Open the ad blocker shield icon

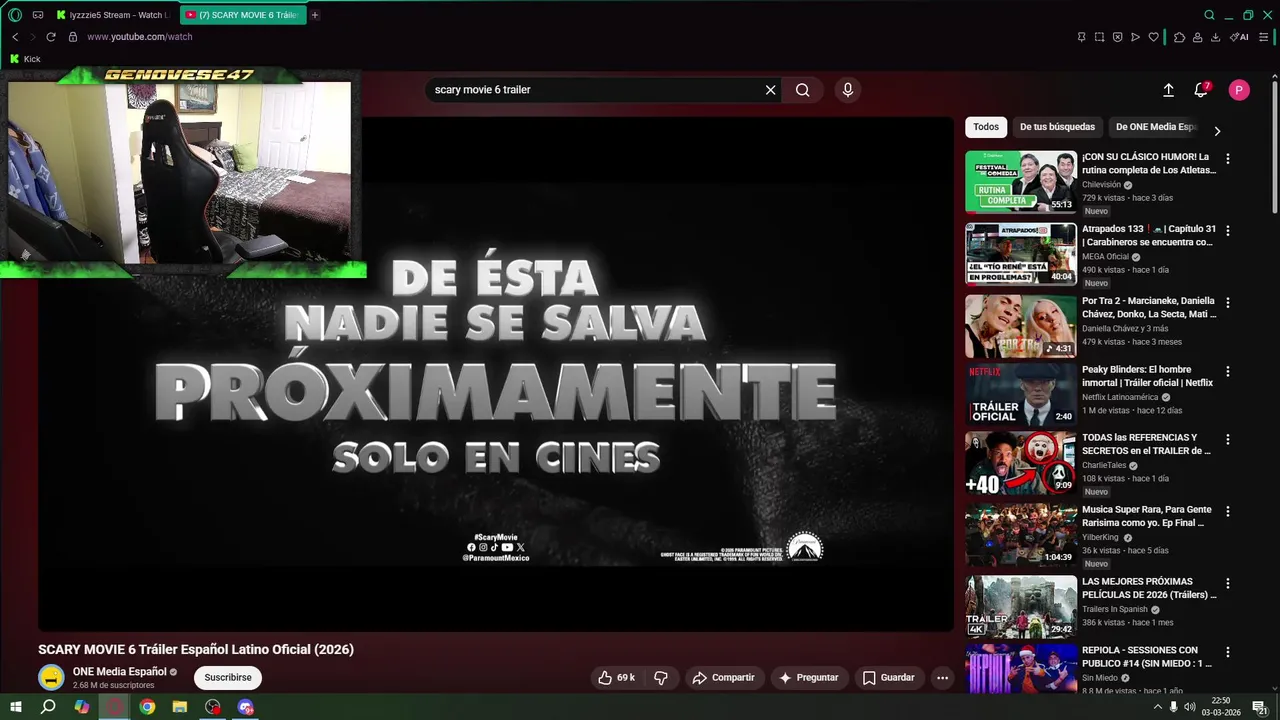pos(1117,37)
